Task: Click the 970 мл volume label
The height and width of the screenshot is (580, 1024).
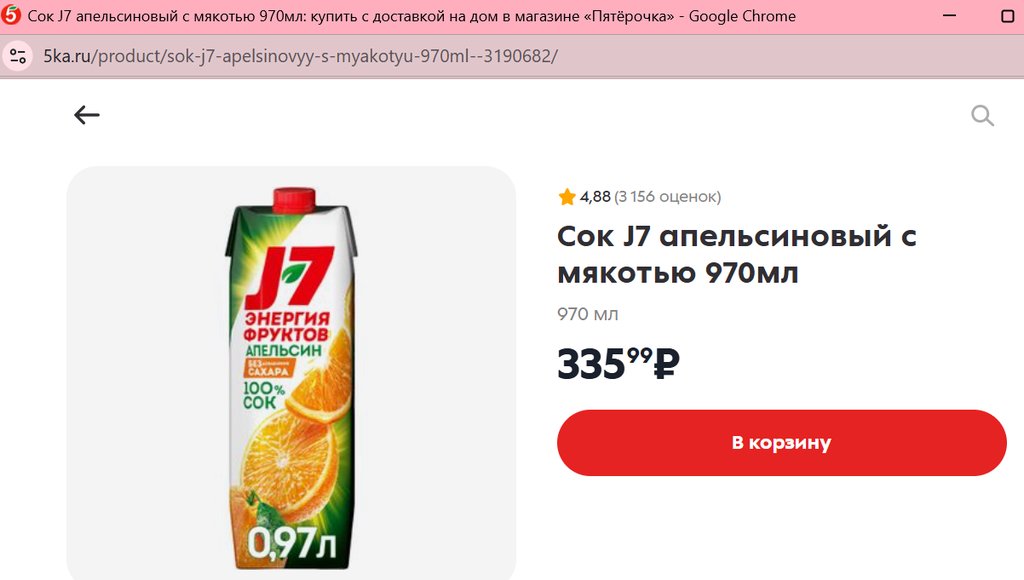Action: point(588,314)
